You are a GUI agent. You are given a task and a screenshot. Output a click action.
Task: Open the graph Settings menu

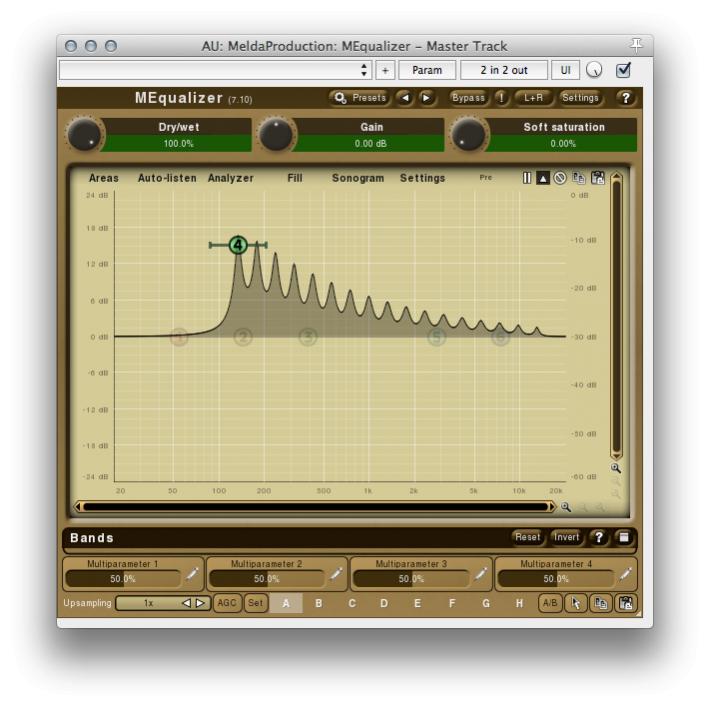point(422,178)
